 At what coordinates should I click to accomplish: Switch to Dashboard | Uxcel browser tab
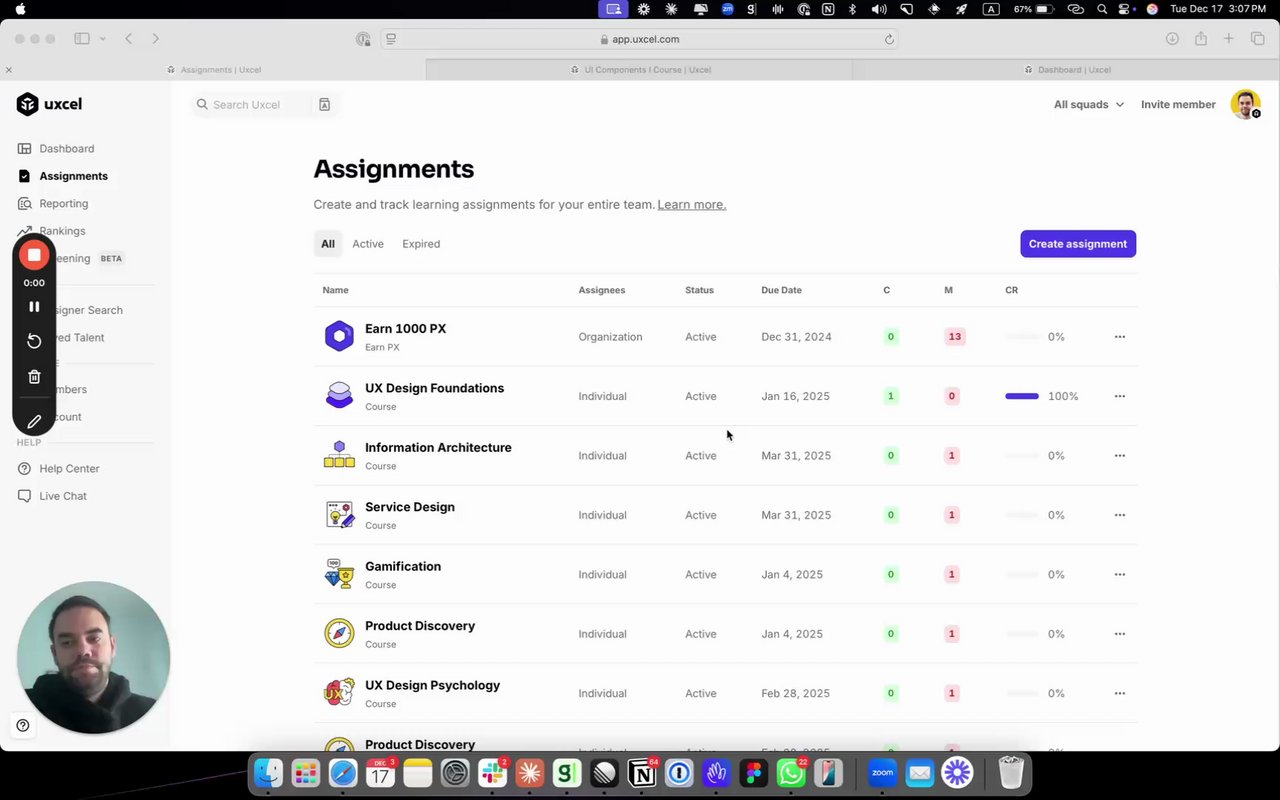[x=1067, y=70]
